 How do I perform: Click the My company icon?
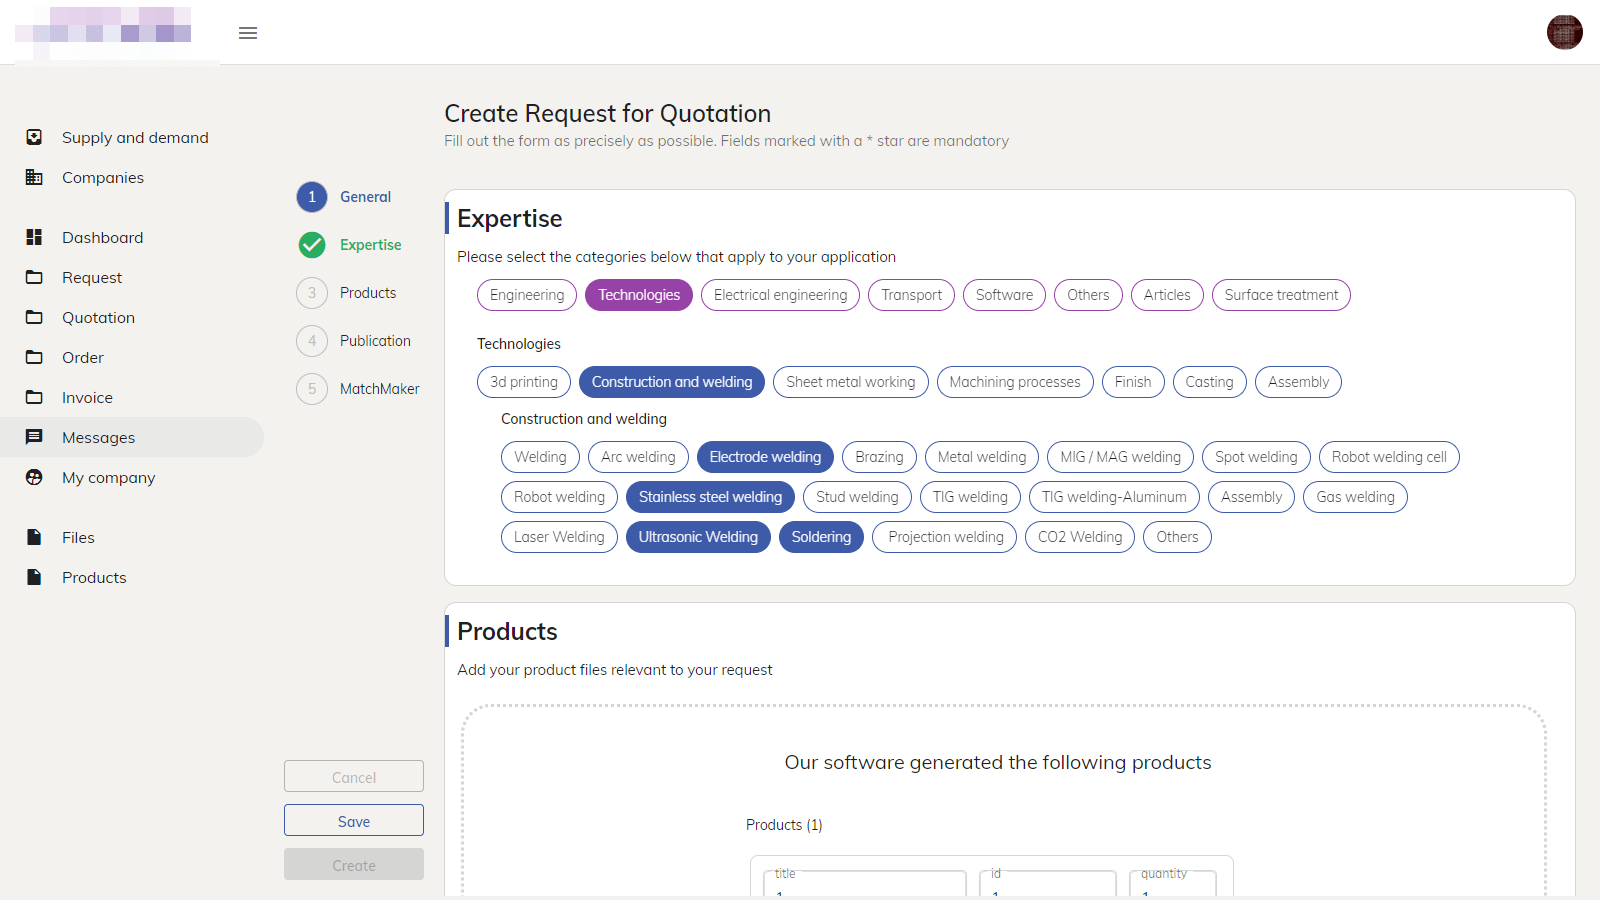click(x=34, y=477)
